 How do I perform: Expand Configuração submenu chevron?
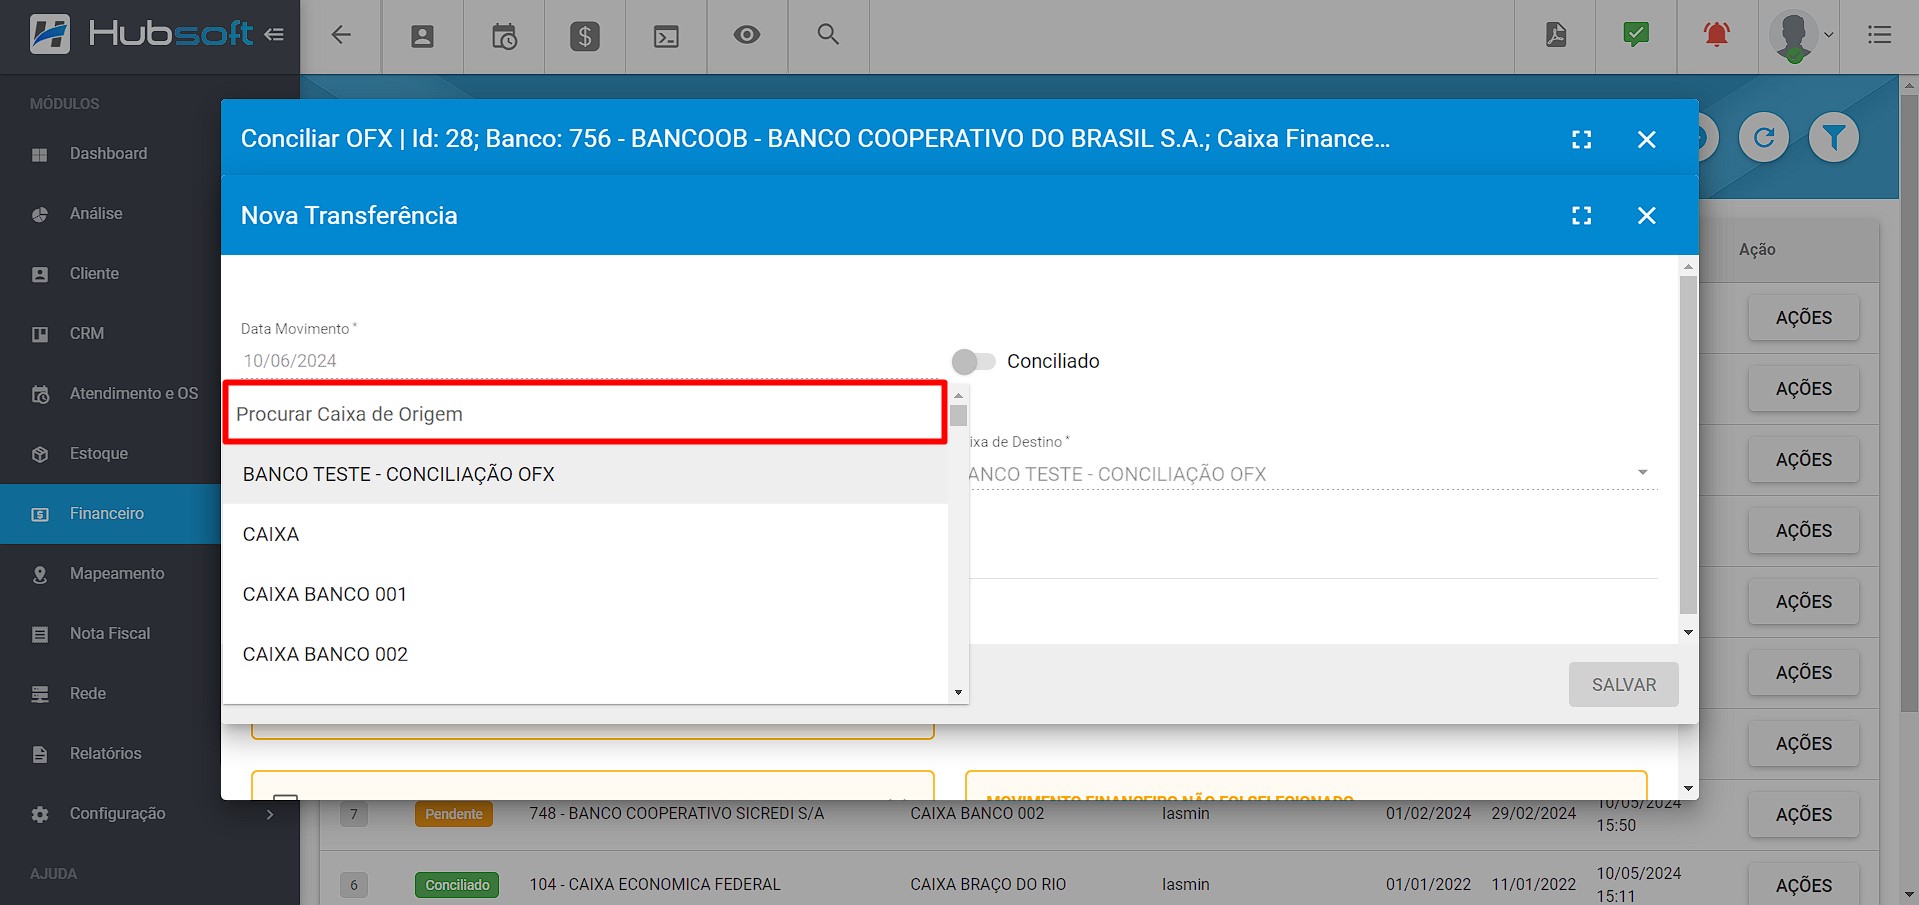[x=270, y=814]
